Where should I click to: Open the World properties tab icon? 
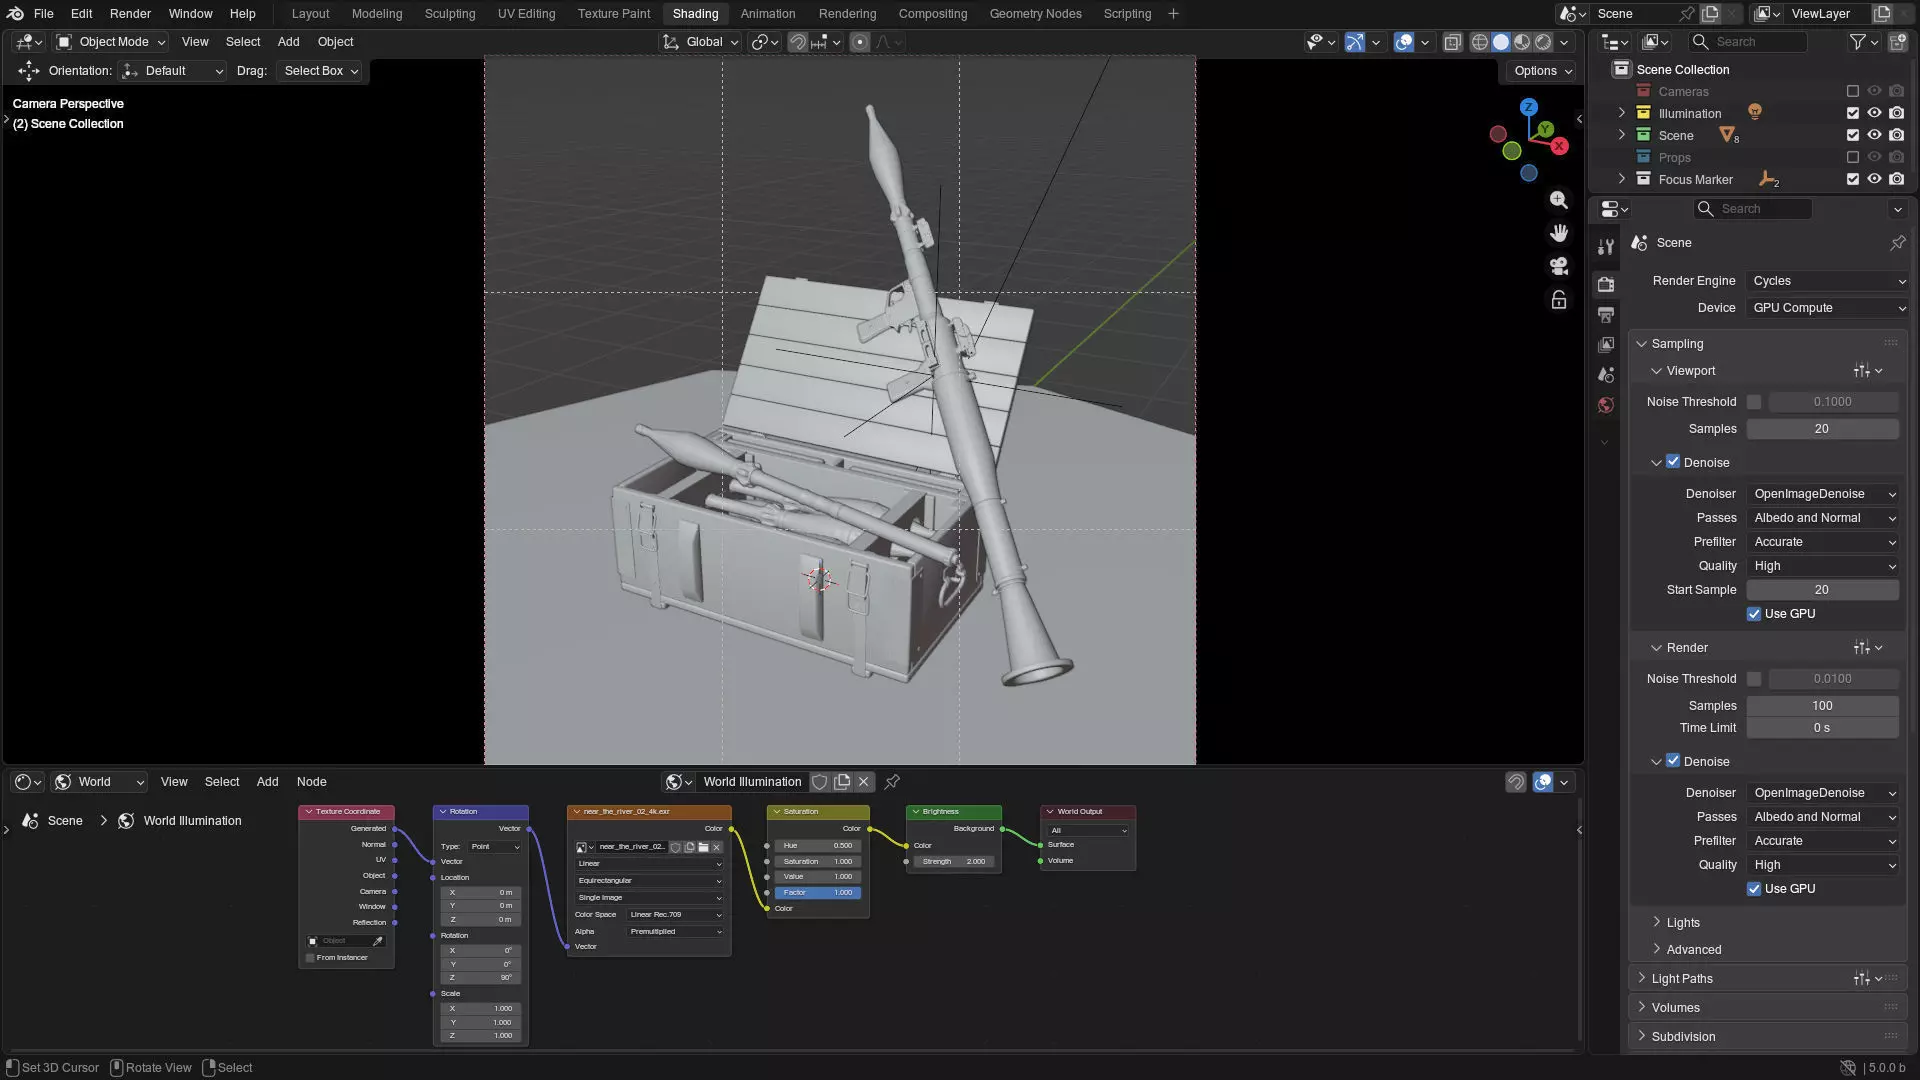1606,405
